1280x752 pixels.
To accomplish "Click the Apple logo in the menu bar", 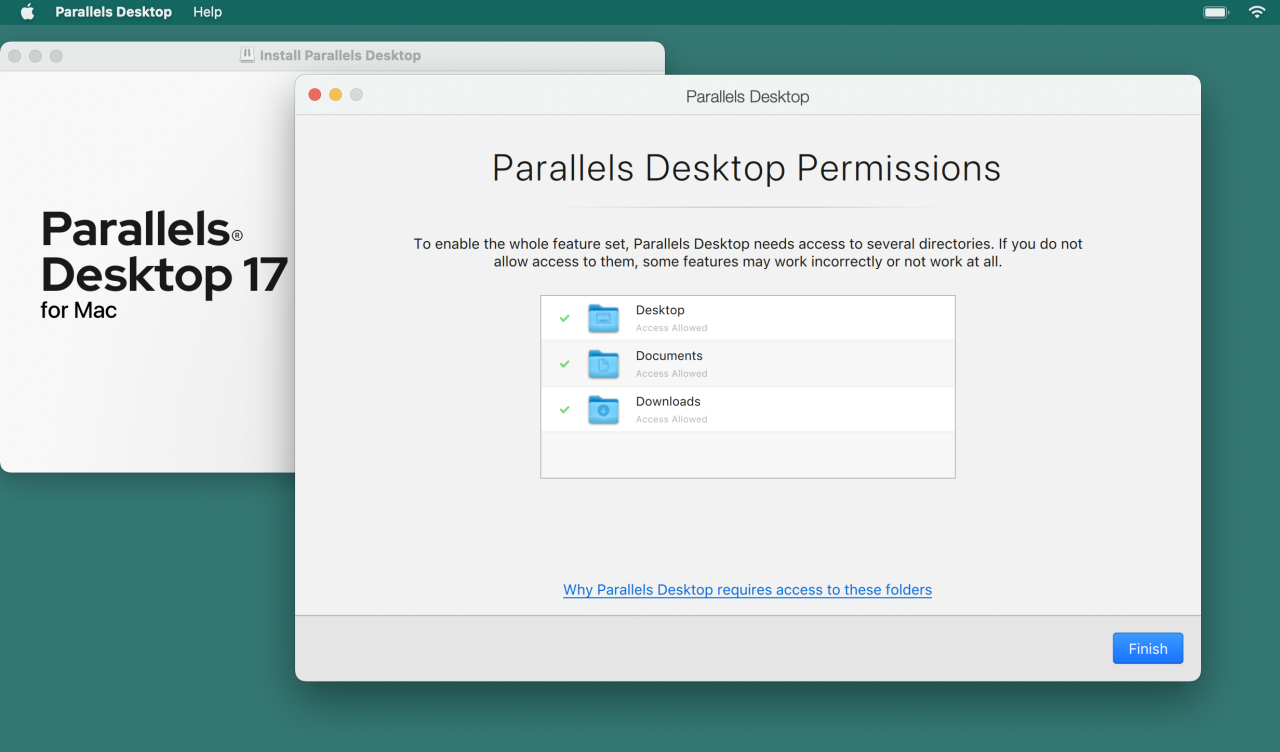I will (x=26, y=12).
